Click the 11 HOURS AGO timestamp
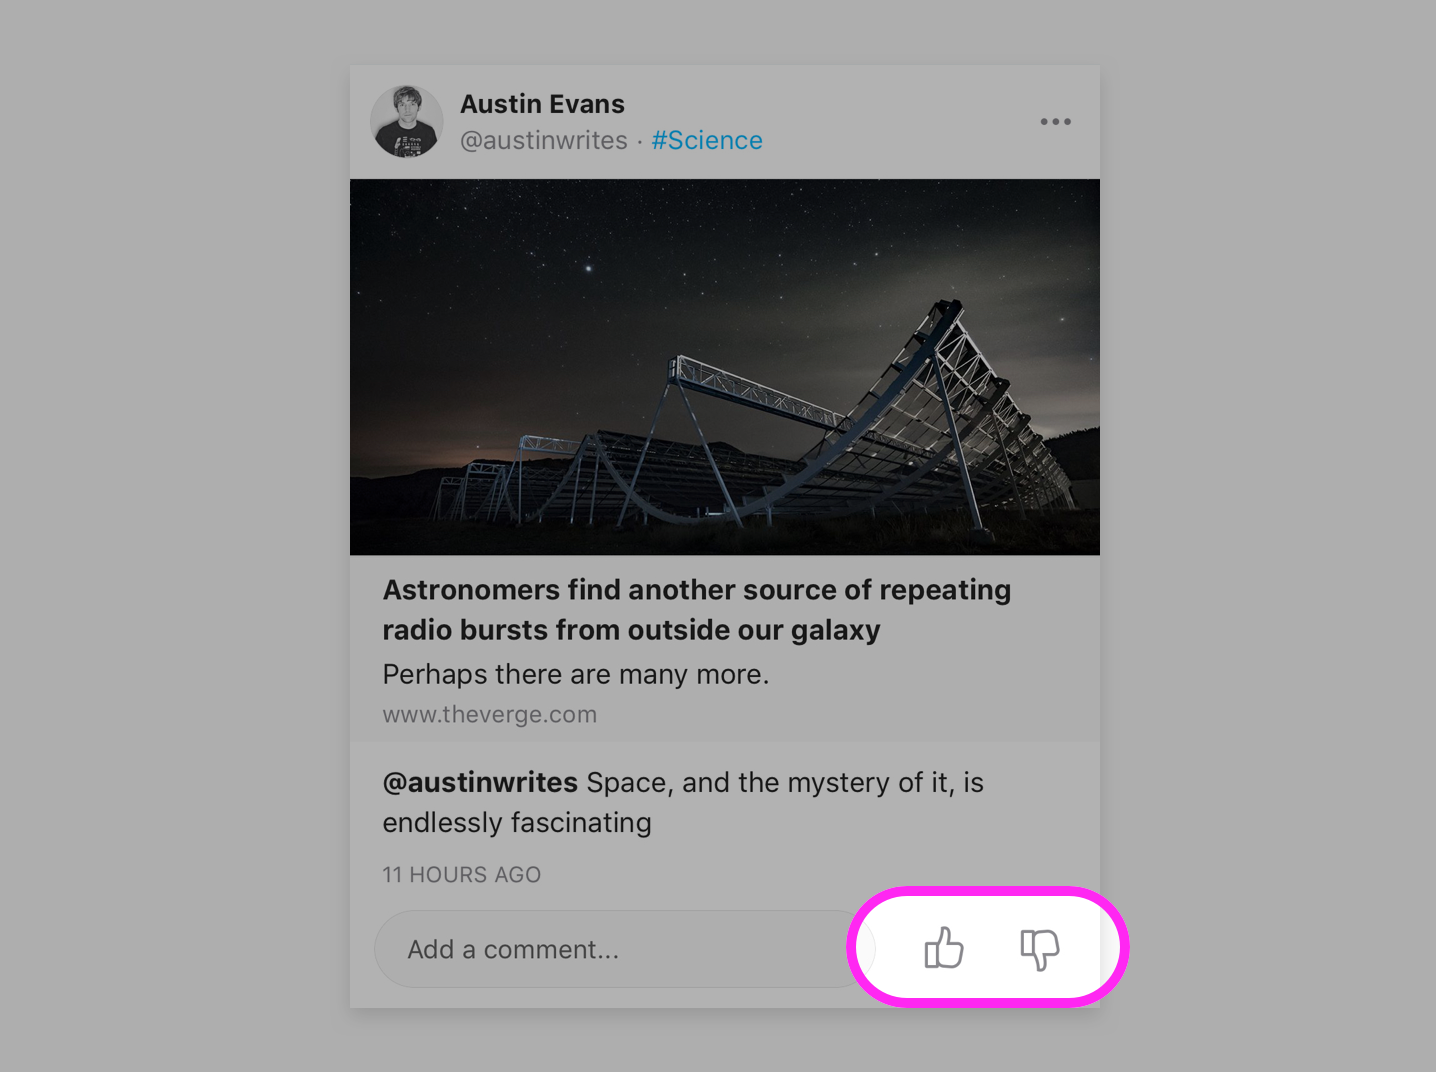1436x1072 pixels. [x=461, y=875]
